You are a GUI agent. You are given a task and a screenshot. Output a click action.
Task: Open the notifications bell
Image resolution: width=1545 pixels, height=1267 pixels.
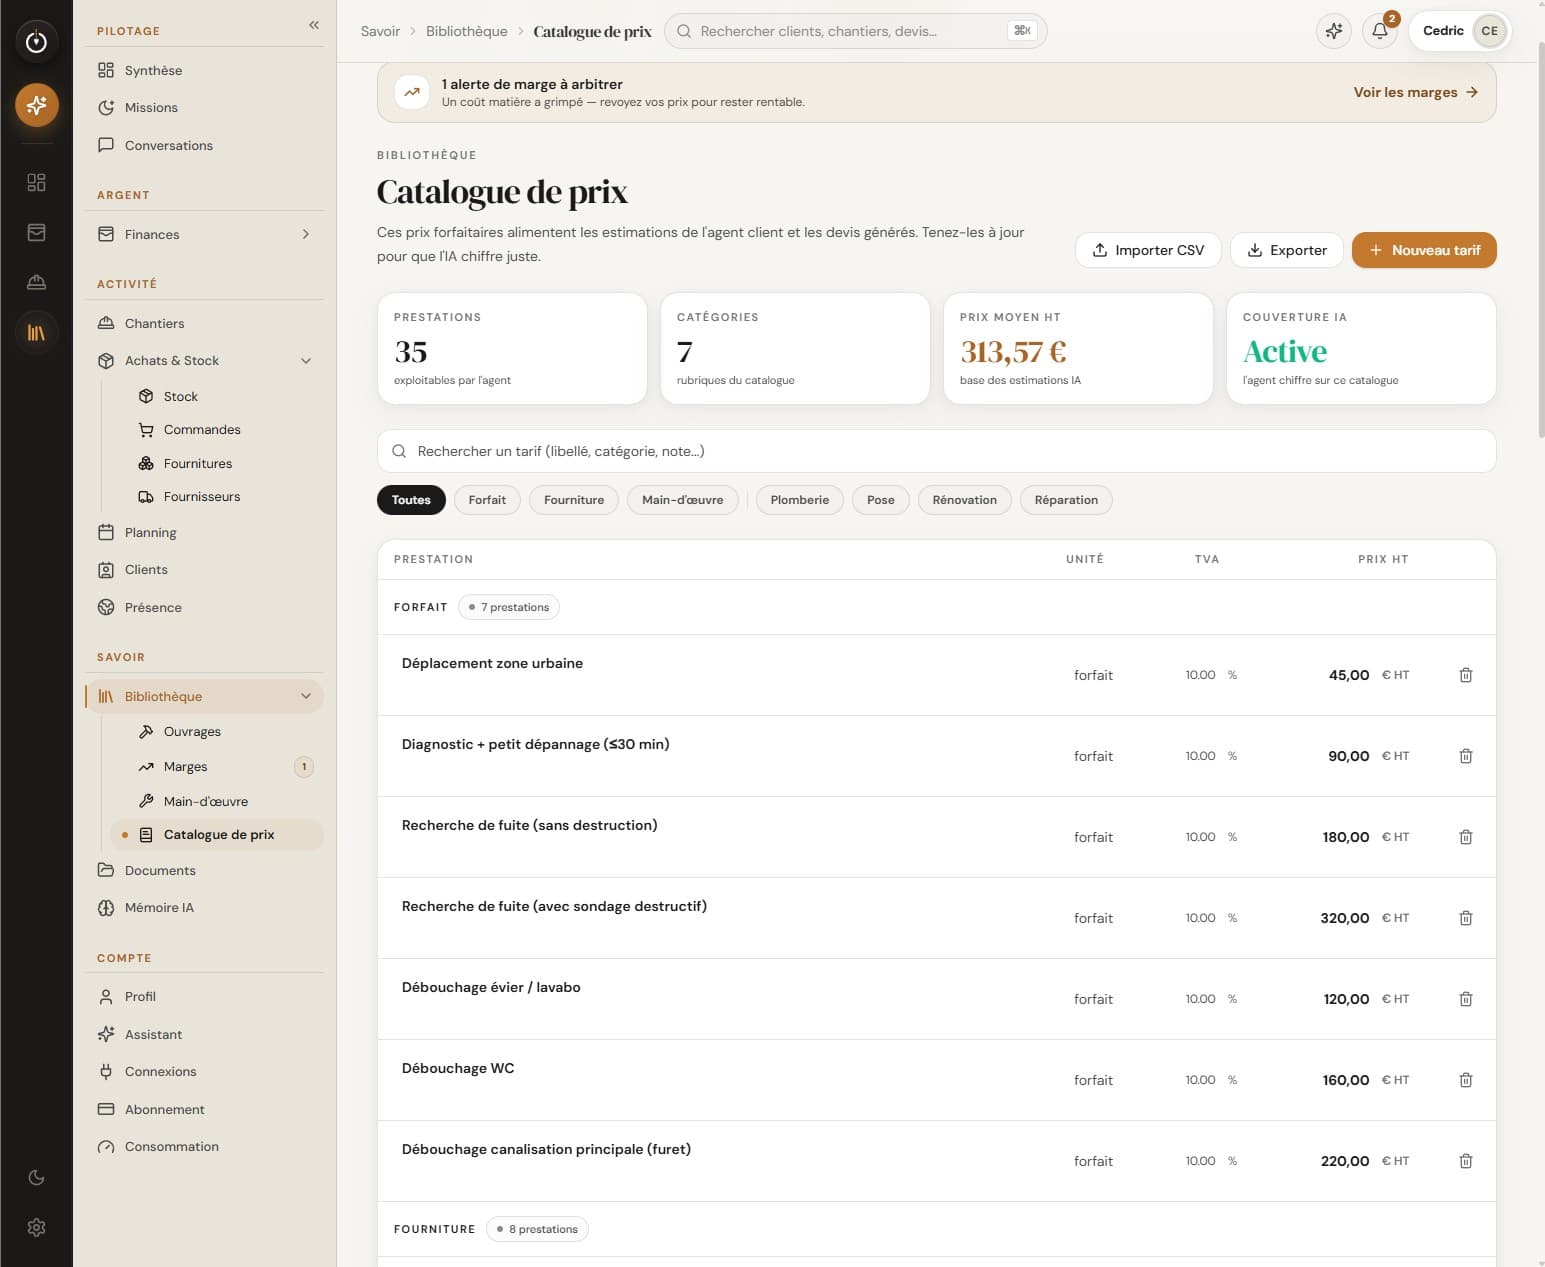[x=1380, y=31]
